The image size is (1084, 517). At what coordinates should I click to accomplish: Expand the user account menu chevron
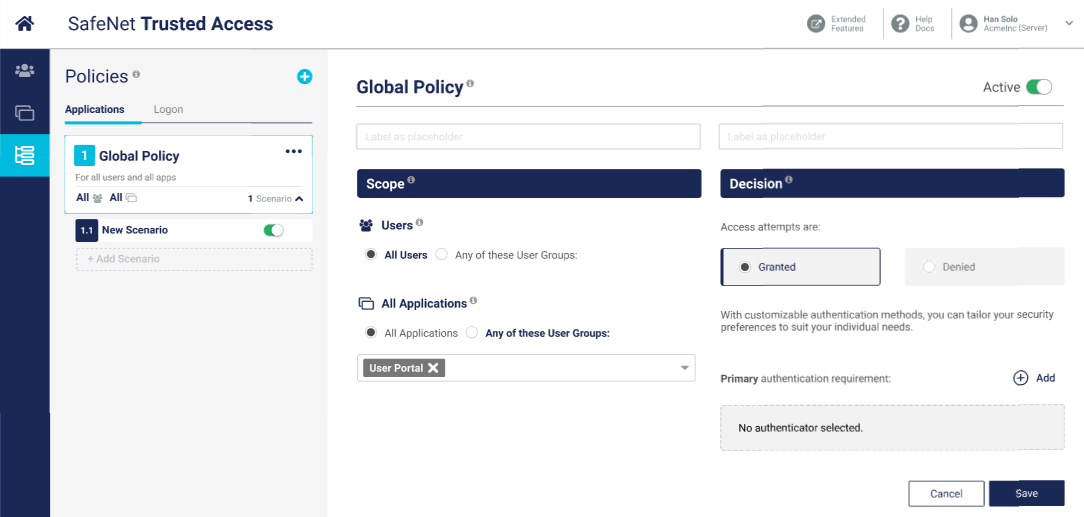click(1069, 24)
